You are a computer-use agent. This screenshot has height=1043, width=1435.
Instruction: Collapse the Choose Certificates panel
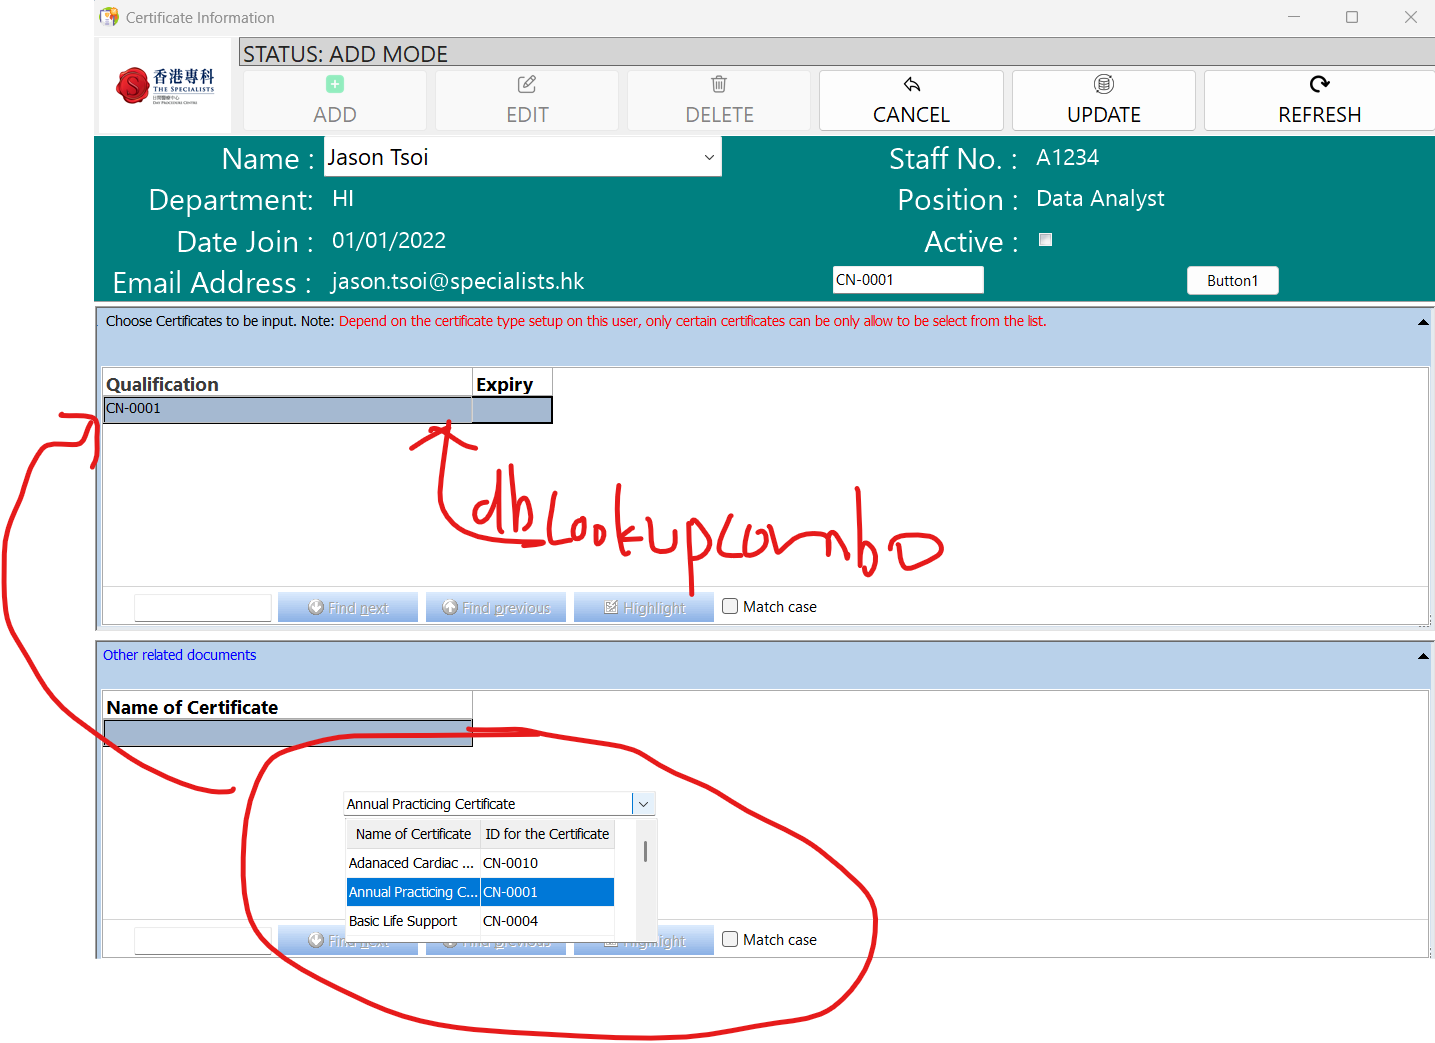click(x=1422, y=322)
